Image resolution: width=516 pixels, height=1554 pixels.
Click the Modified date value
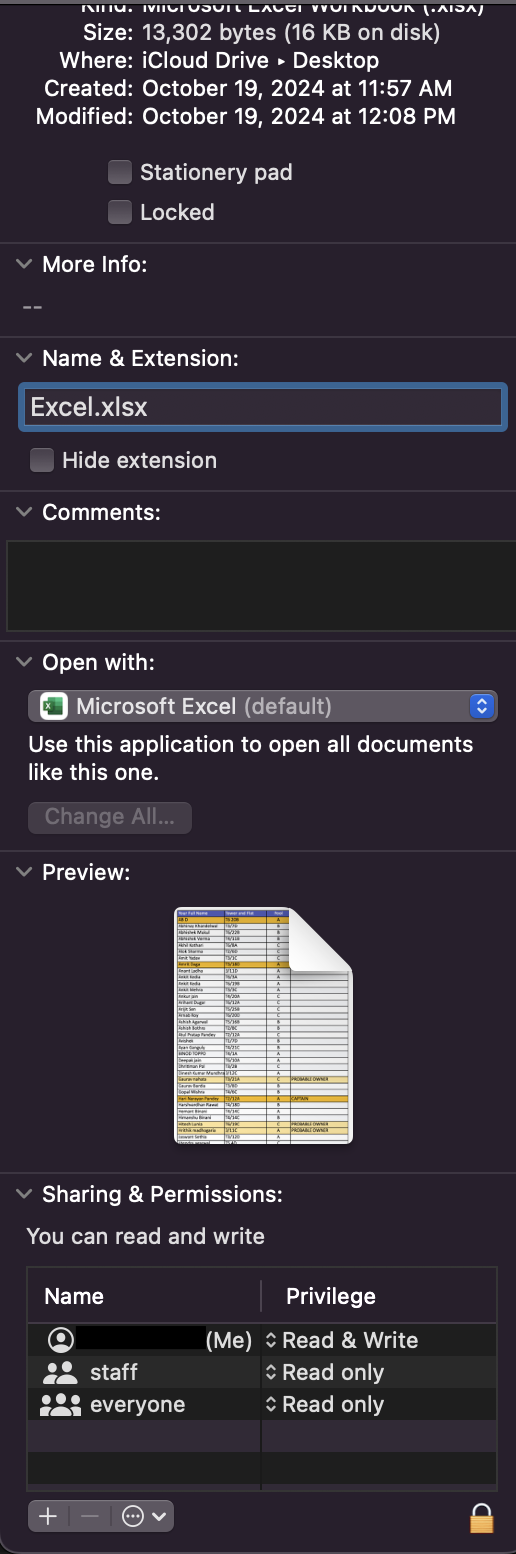coord(299,116)
